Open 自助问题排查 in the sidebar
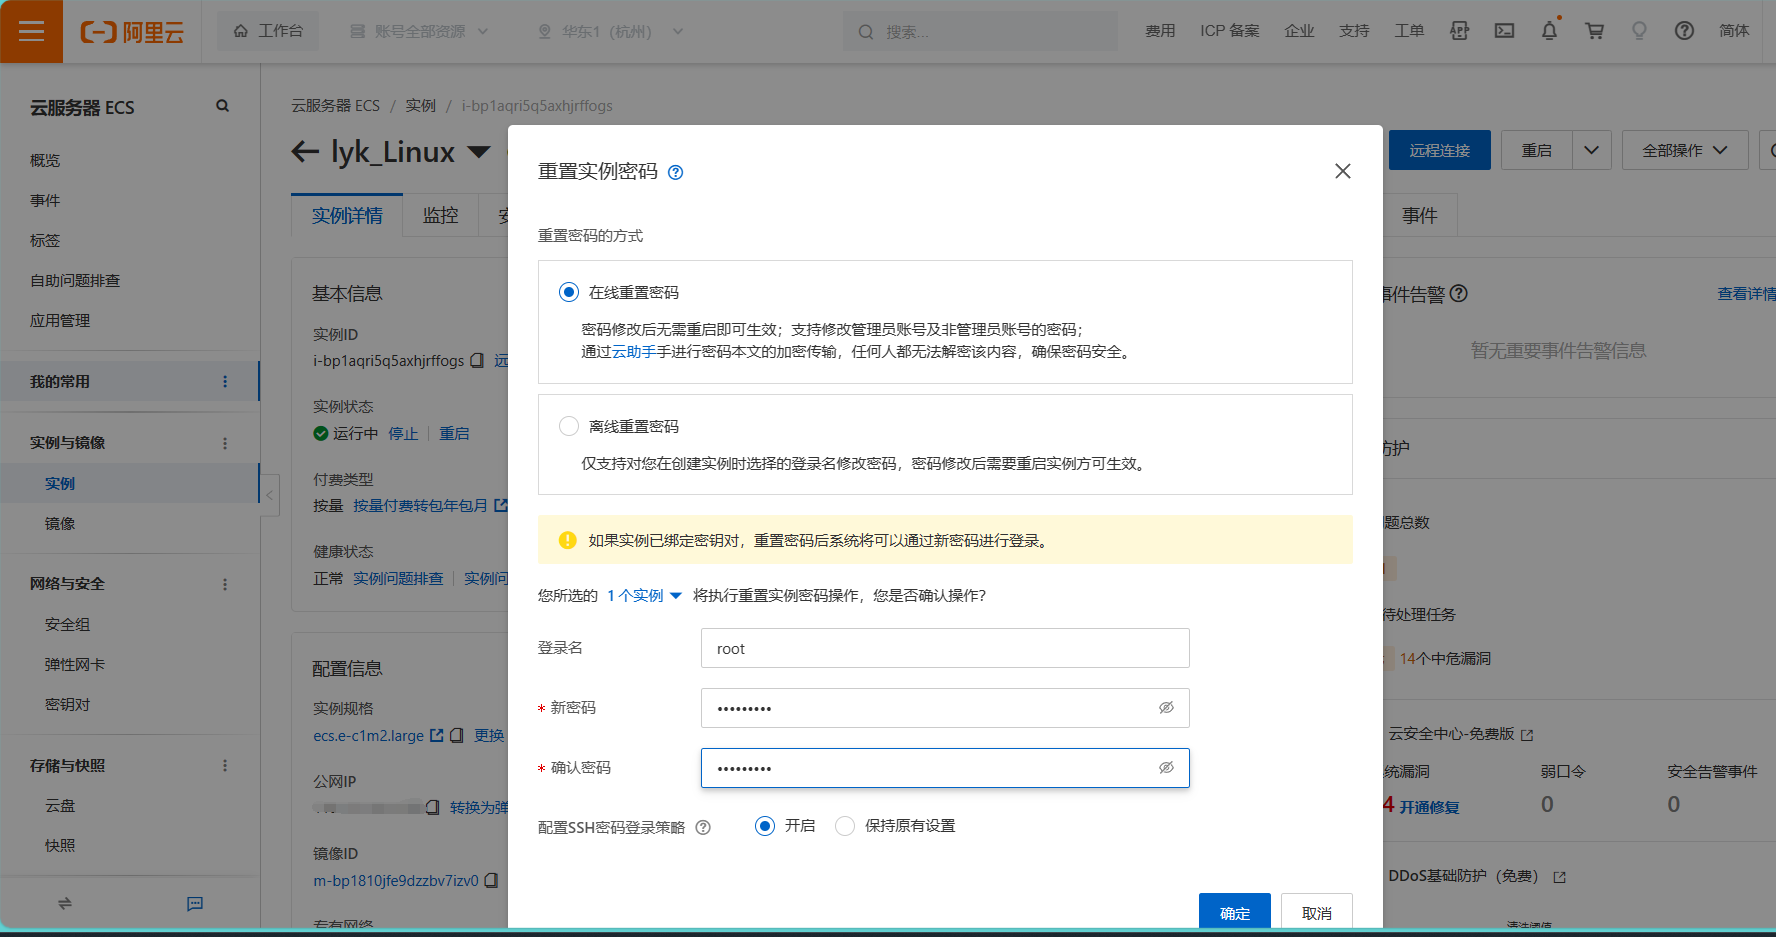Screen dimensions: 1776x937 [75, 280]
